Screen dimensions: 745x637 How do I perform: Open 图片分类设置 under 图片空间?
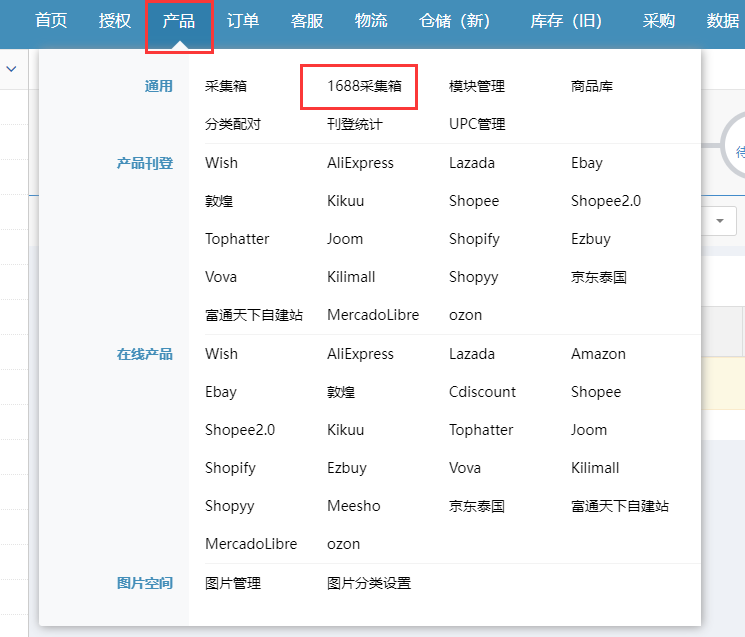coord(369,583)
